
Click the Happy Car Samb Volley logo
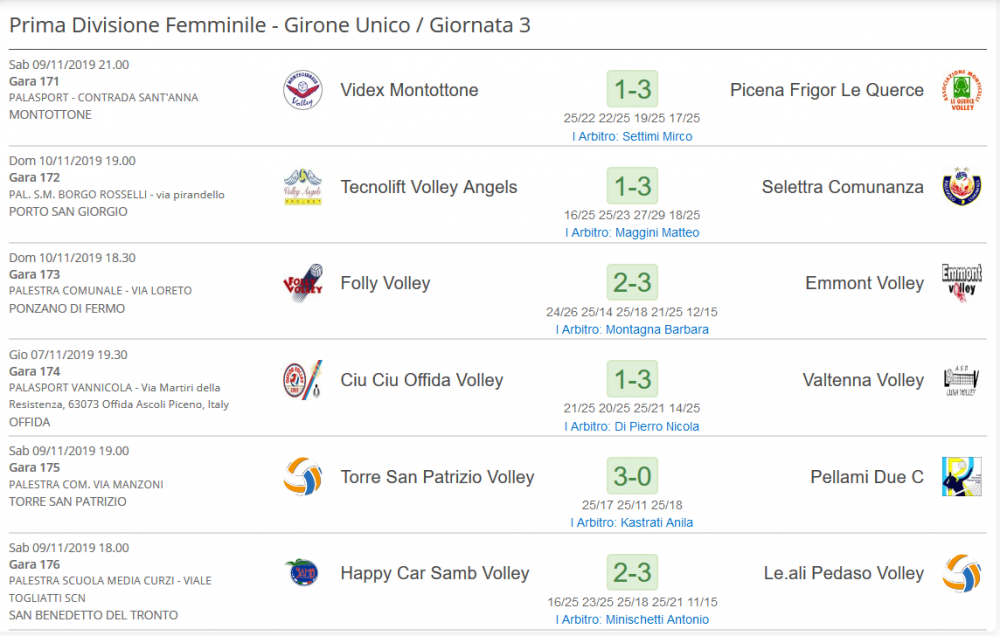click(x=302, y=572)
